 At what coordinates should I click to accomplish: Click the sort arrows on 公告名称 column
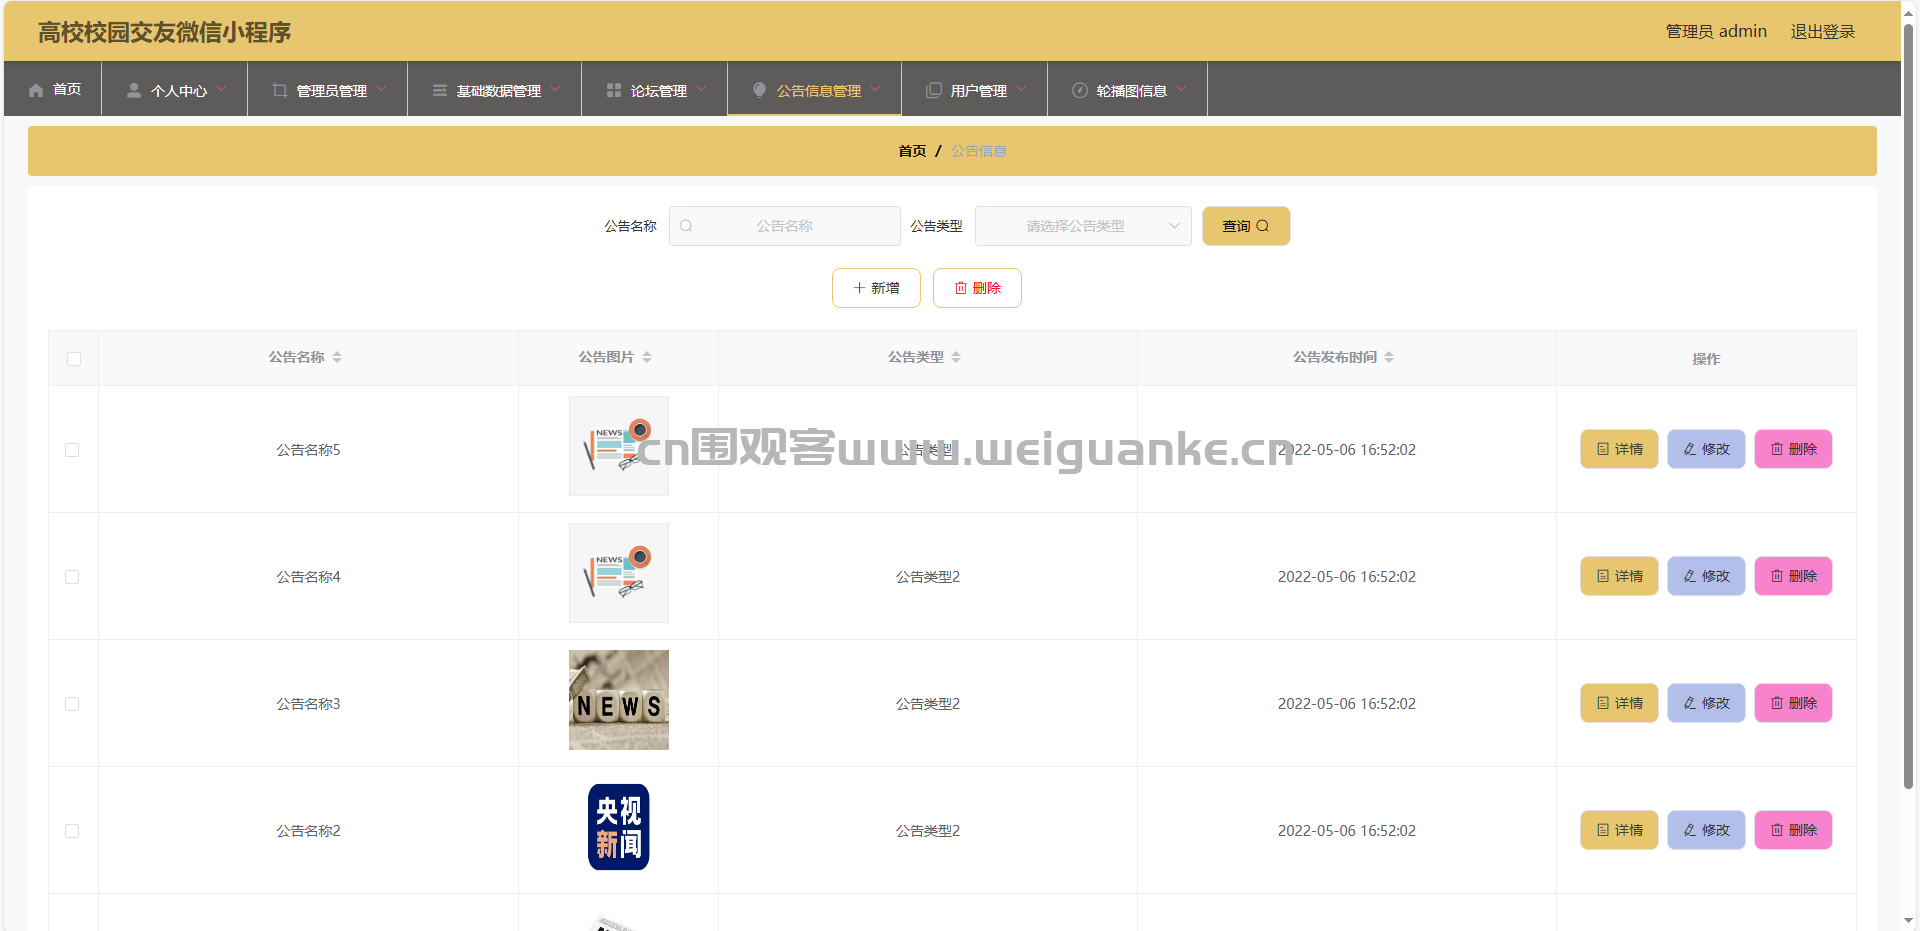click(x=337, y=357)
